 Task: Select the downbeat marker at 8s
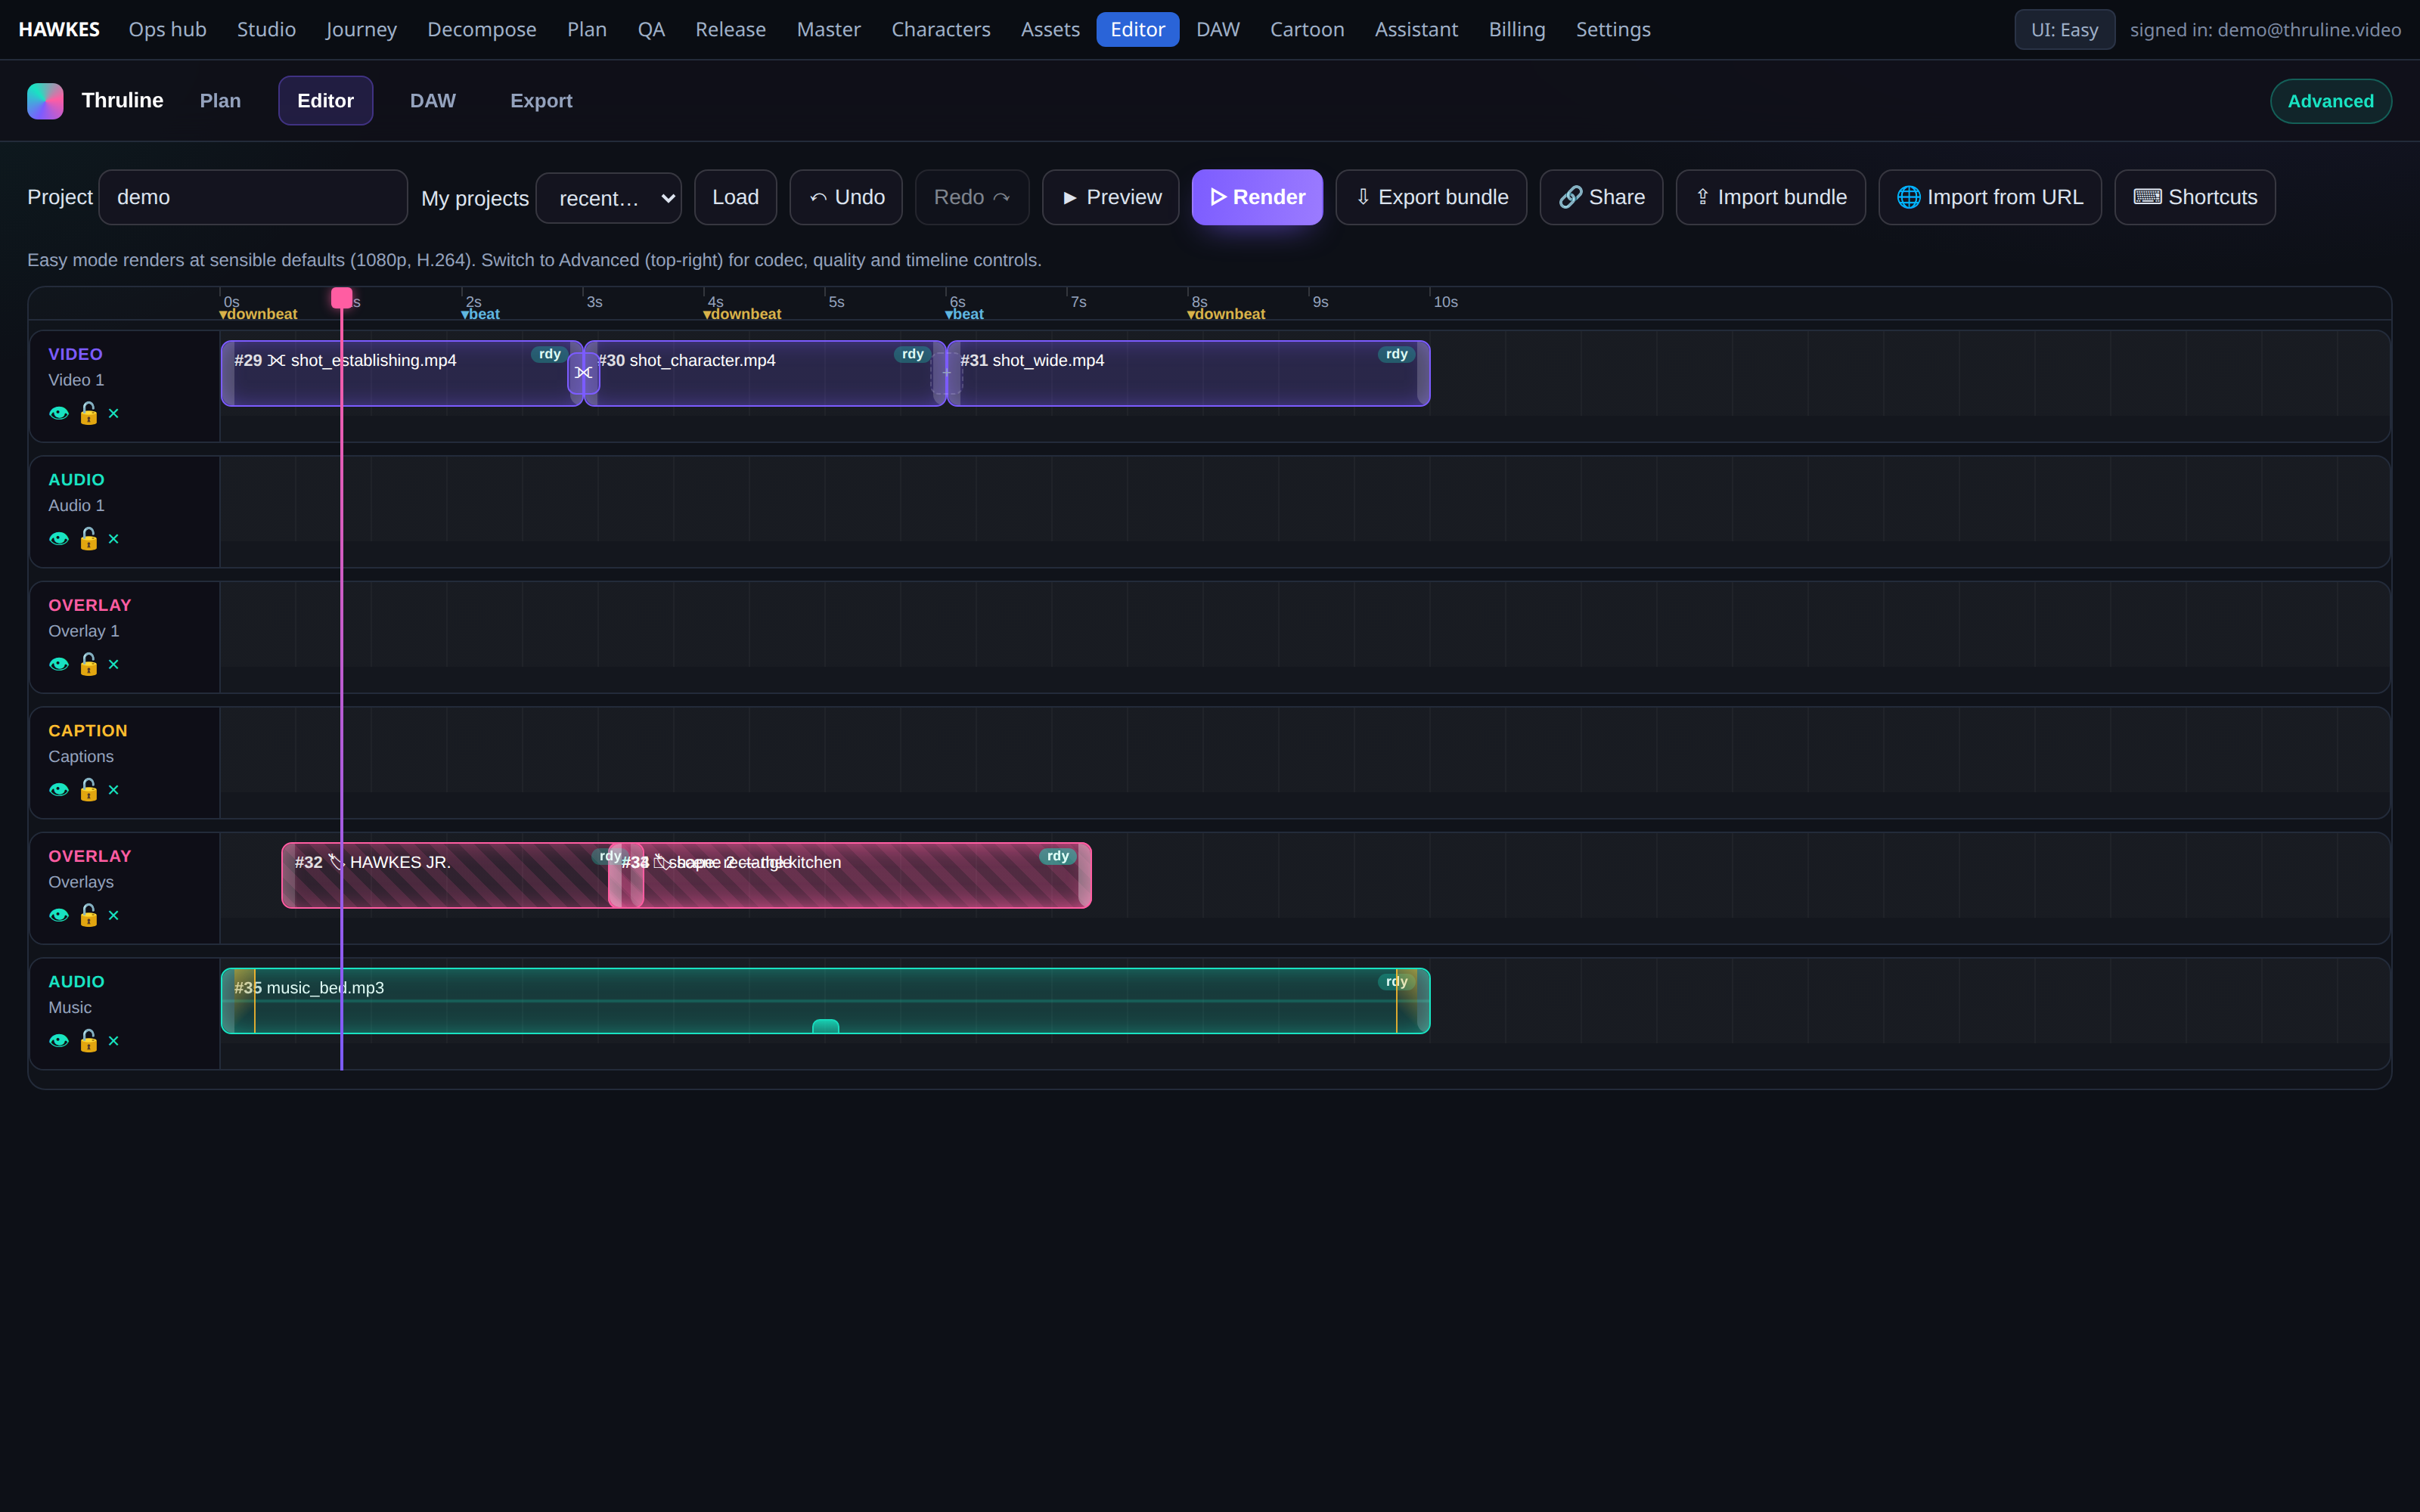click(x=1226, y=314)
